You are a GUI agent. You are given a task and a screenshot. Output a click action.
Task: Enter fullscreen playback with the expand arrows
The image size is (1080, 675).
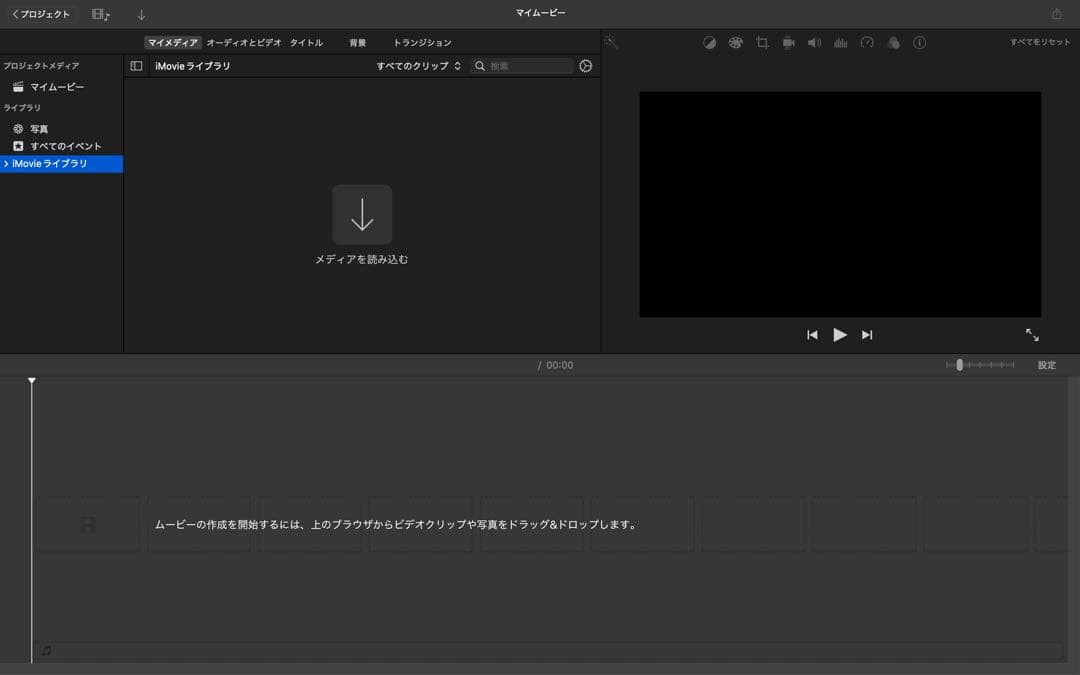pyautogui.click(x=1032, y=335)
